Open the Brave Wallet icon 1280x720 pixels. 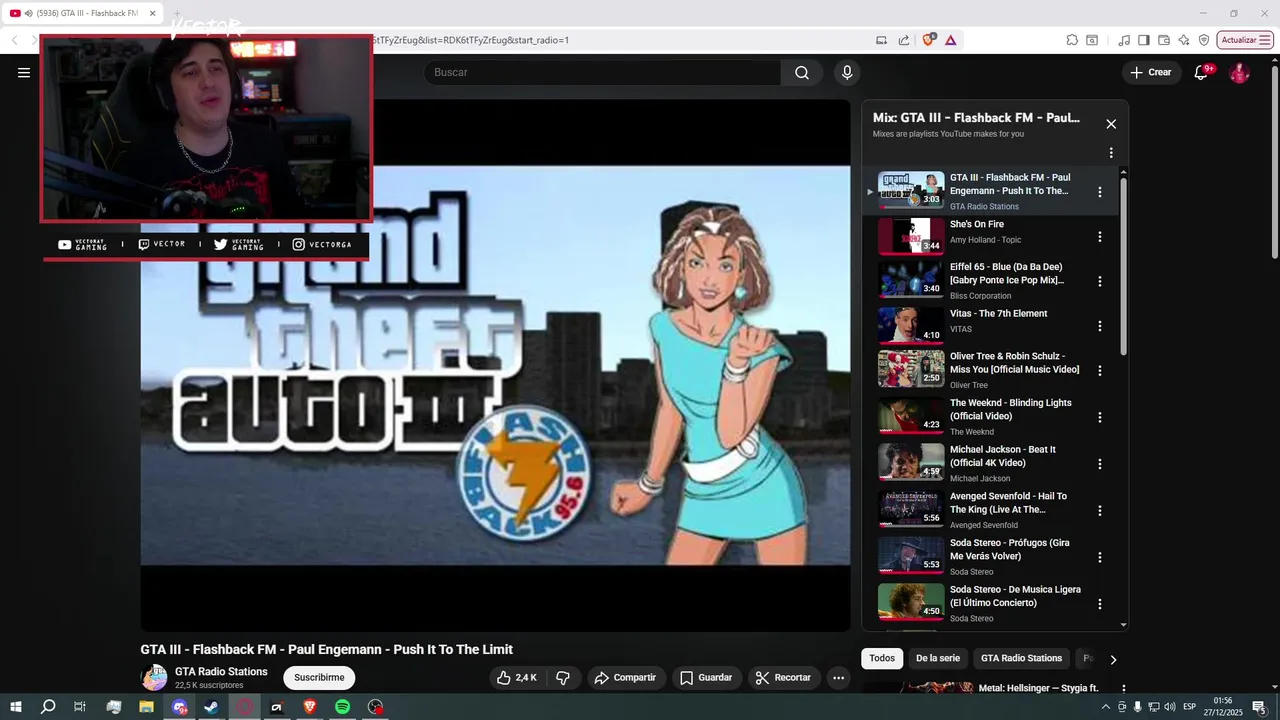click(1164, 40)
